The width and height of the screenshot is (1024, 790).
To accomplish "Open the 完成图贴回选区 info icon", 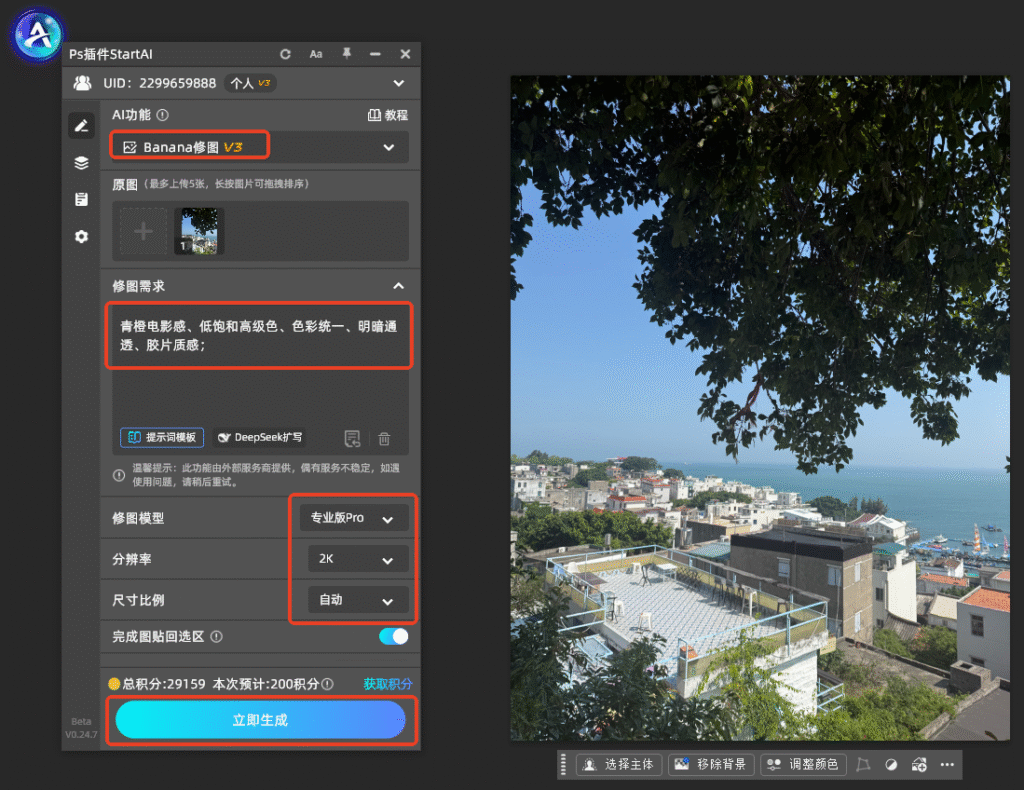I will [x=216, y=637].
